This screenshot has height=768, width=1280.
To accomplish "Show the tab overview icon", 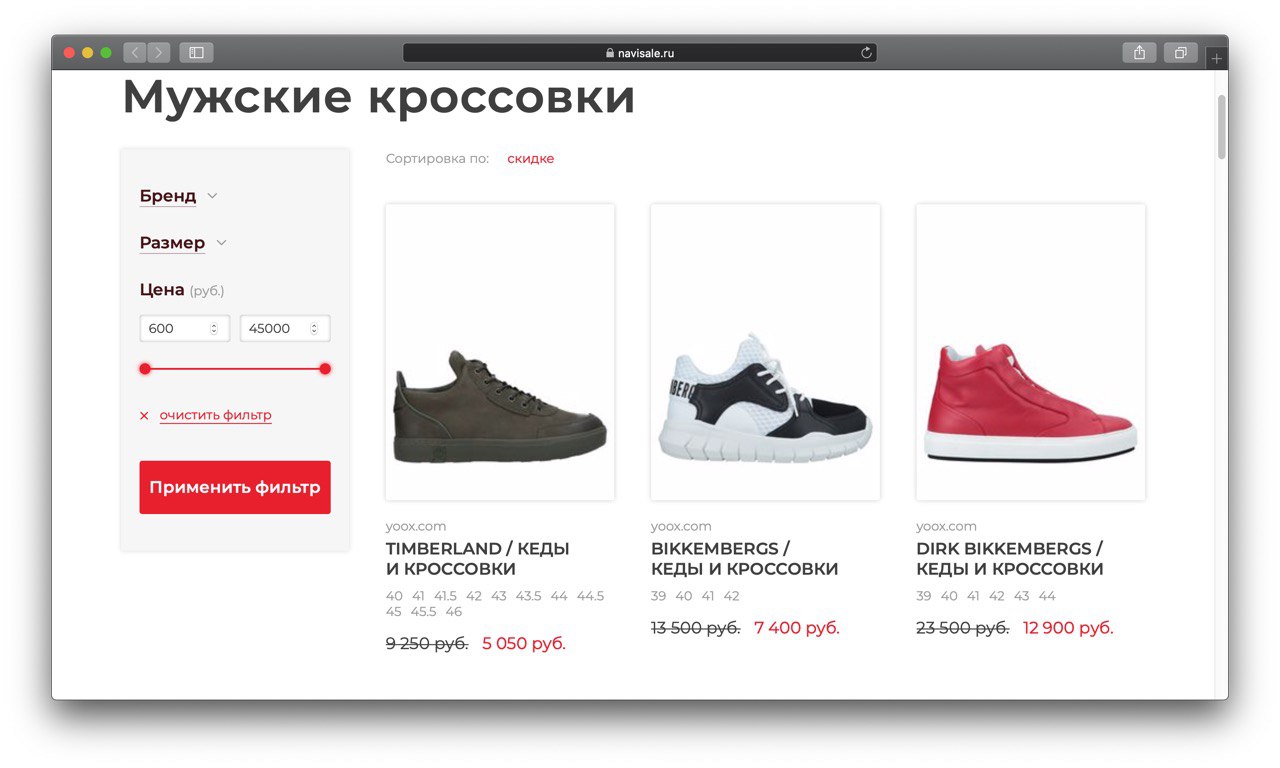I will pyautogui.click(x=1181, y=53).
